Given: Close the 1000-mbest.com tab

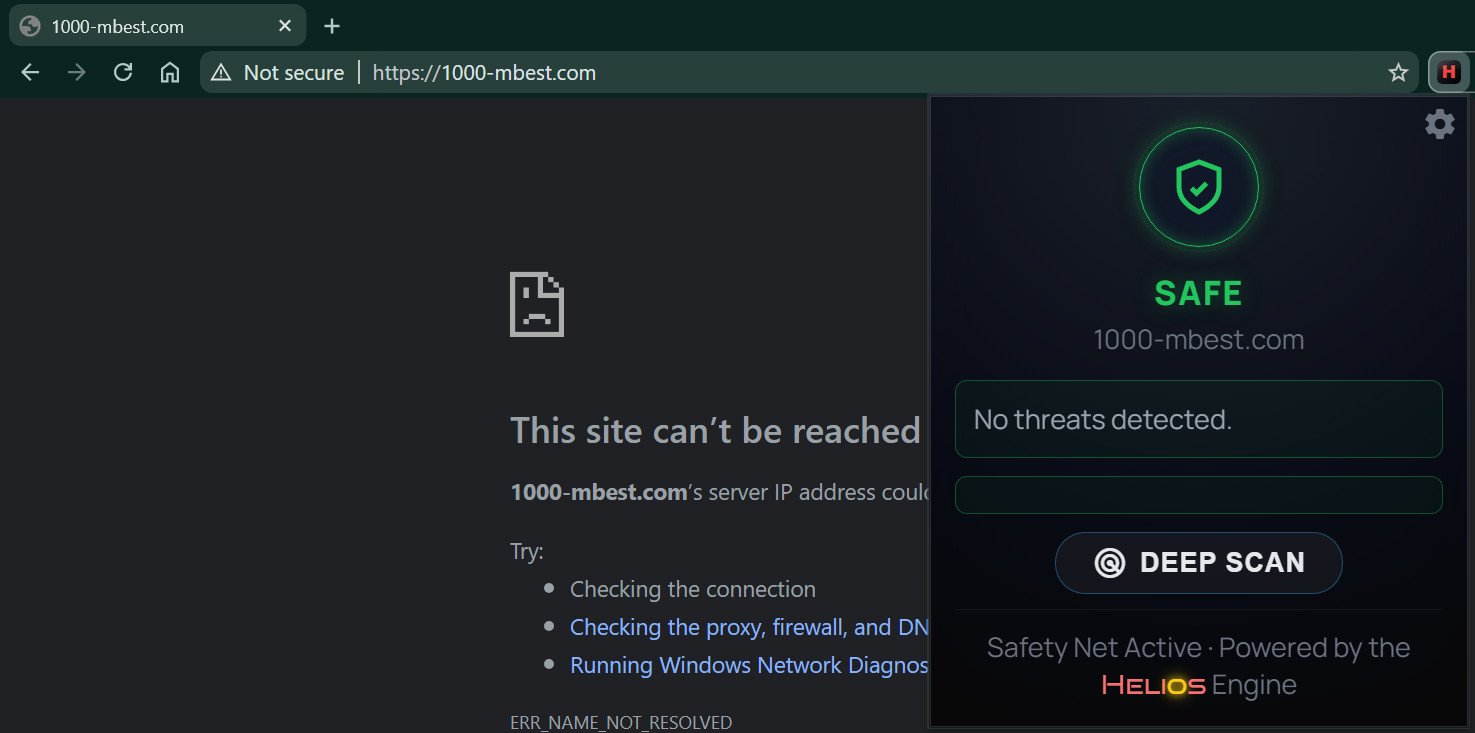Looking at the screenshot, I should [285, 27].
